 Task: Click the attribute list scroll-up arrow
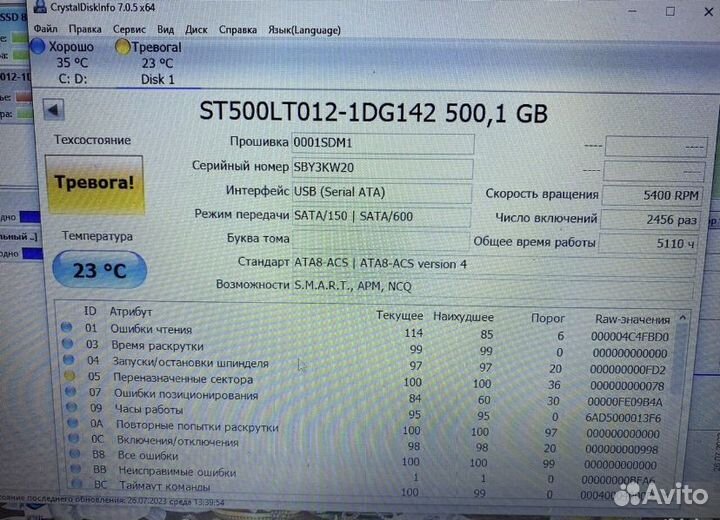tap(683, 318)
